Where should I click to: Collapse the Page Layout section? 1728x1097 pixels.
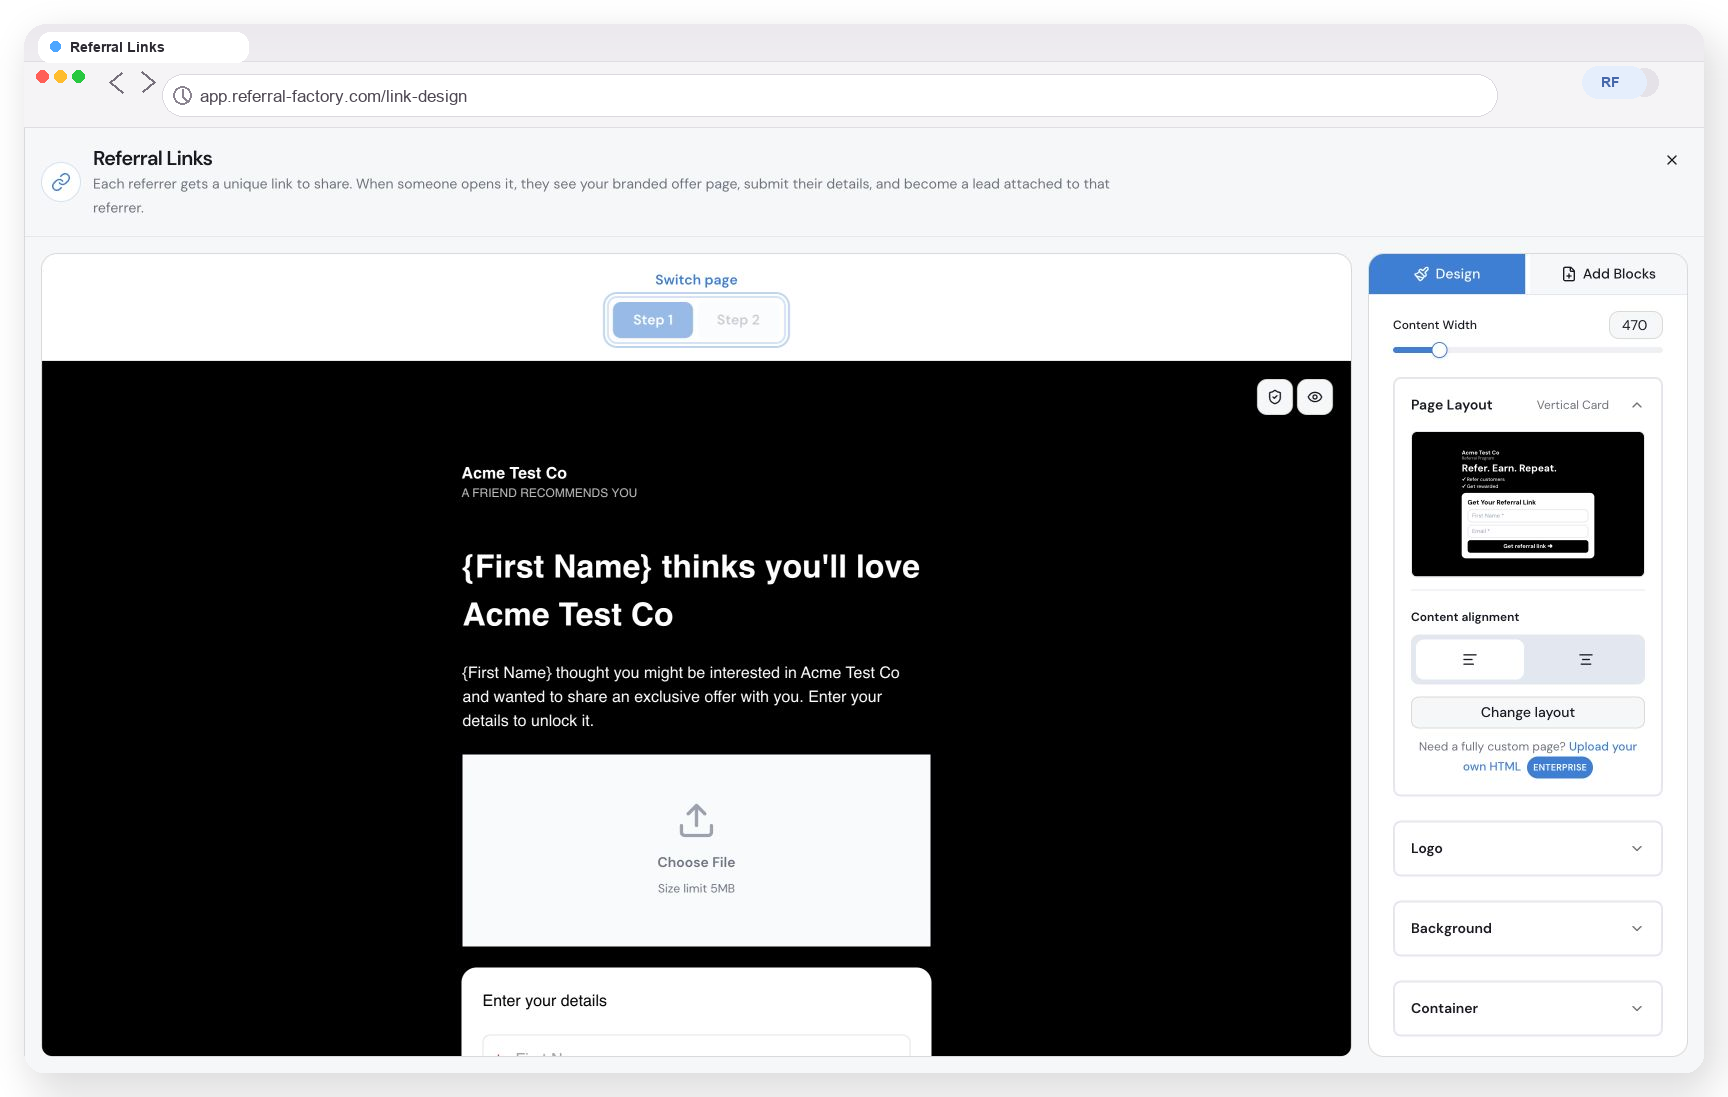pos(1637,405)
